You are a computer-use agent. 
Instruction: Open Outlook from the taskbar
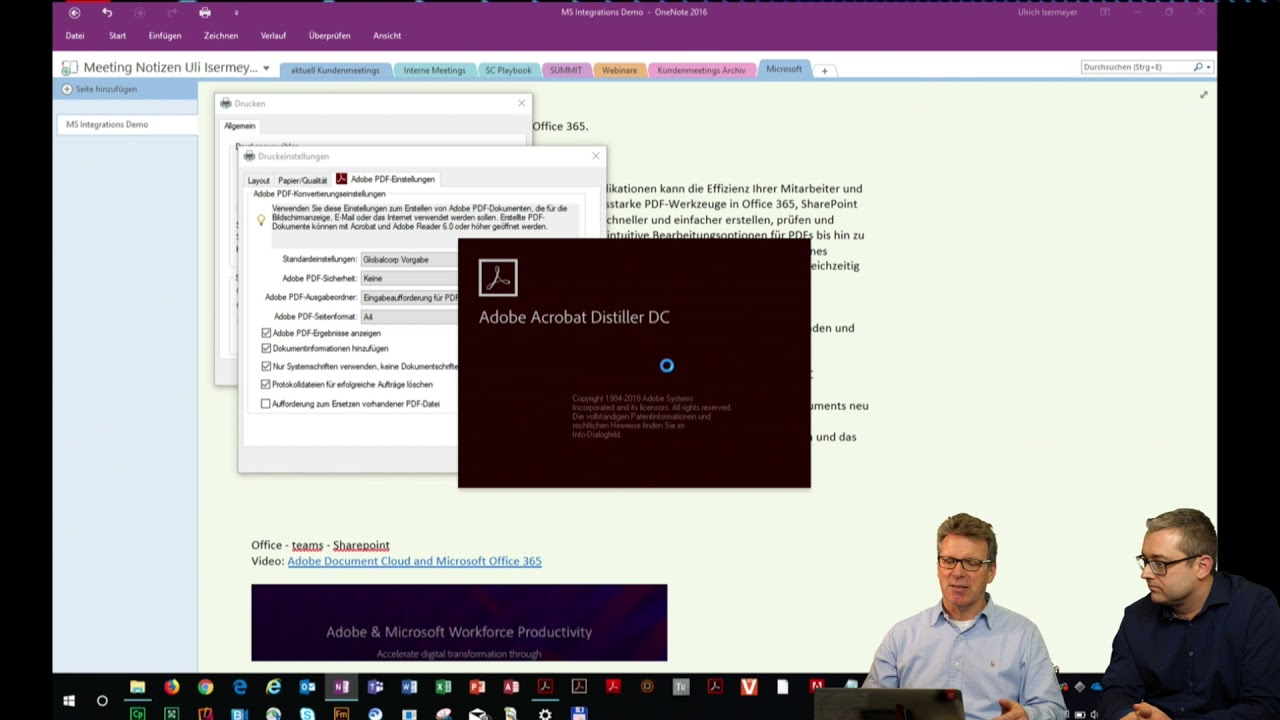[308, 687]
